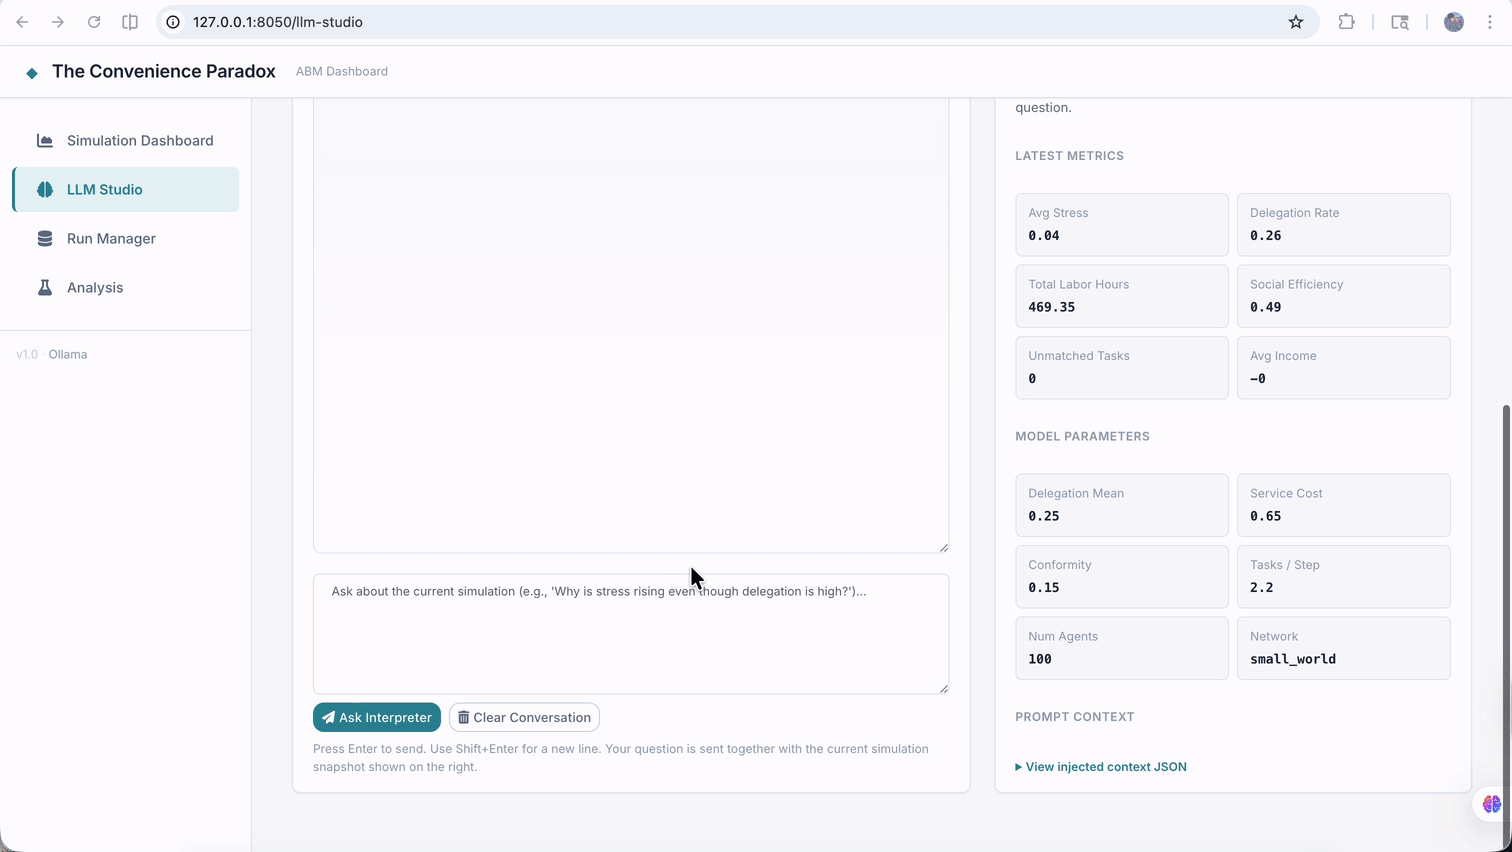Click the Avg Income metric card
The image size is (1512, 852).
point(1344,368)
